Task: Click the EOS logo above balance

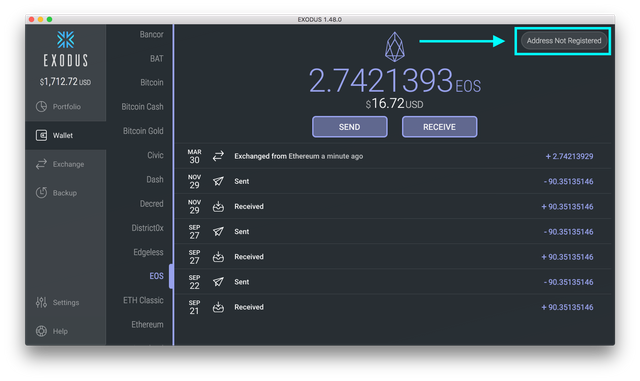Action: click(395, 47)
